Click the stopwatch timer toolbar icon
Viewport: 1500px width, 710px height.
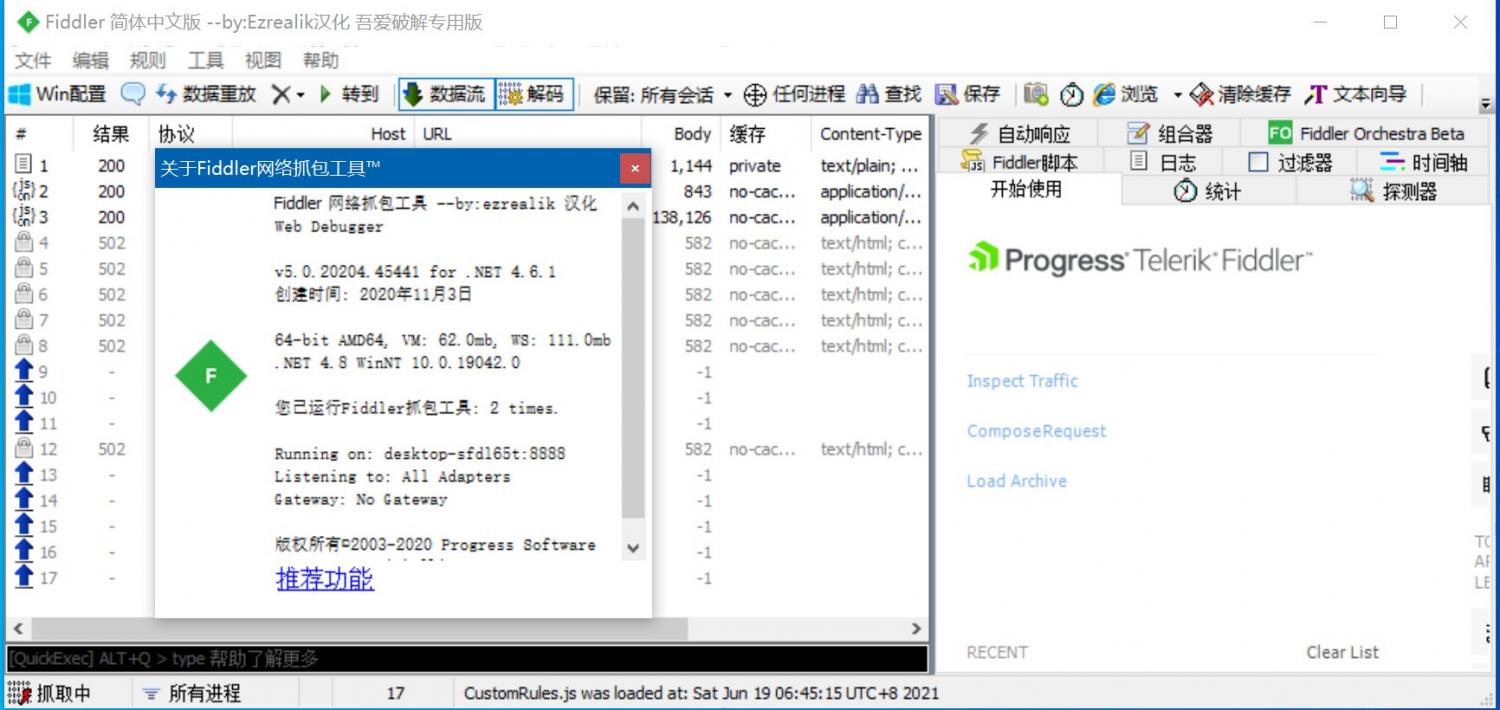point(1072,95)
